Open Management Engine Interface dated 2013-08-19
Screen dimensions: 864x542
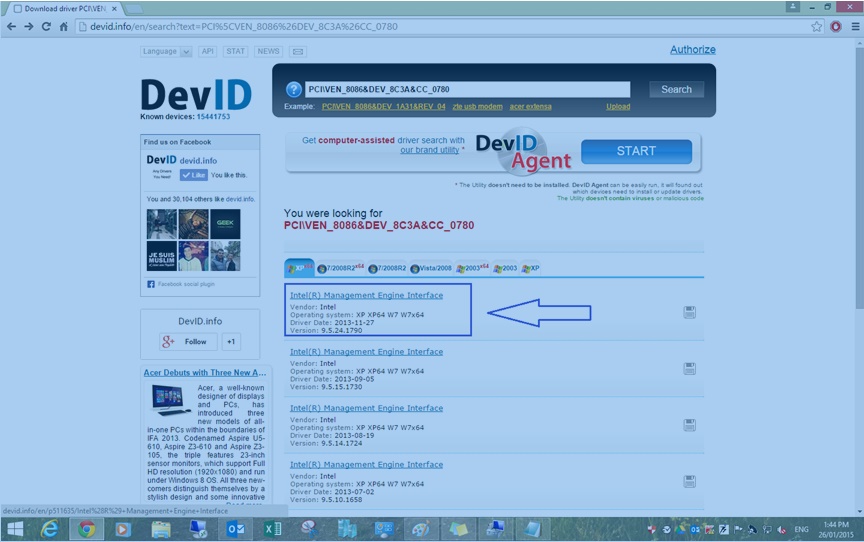click(366, 408)
